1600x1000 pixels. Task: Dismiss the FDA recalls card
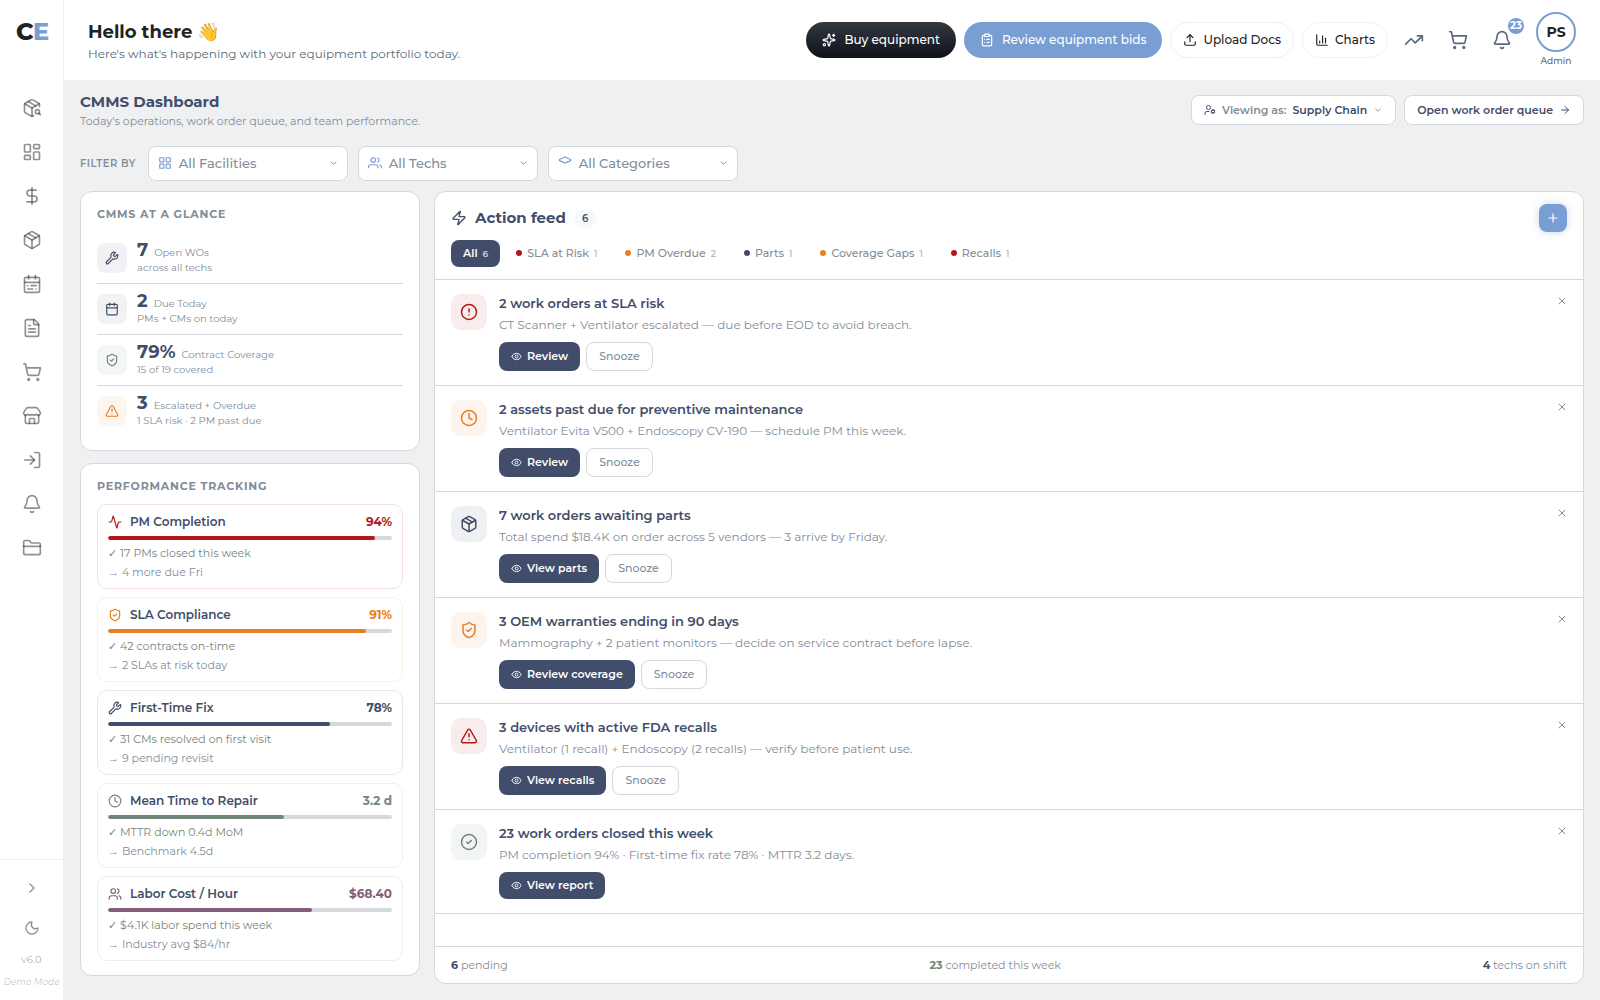(x=1562, y=725)
